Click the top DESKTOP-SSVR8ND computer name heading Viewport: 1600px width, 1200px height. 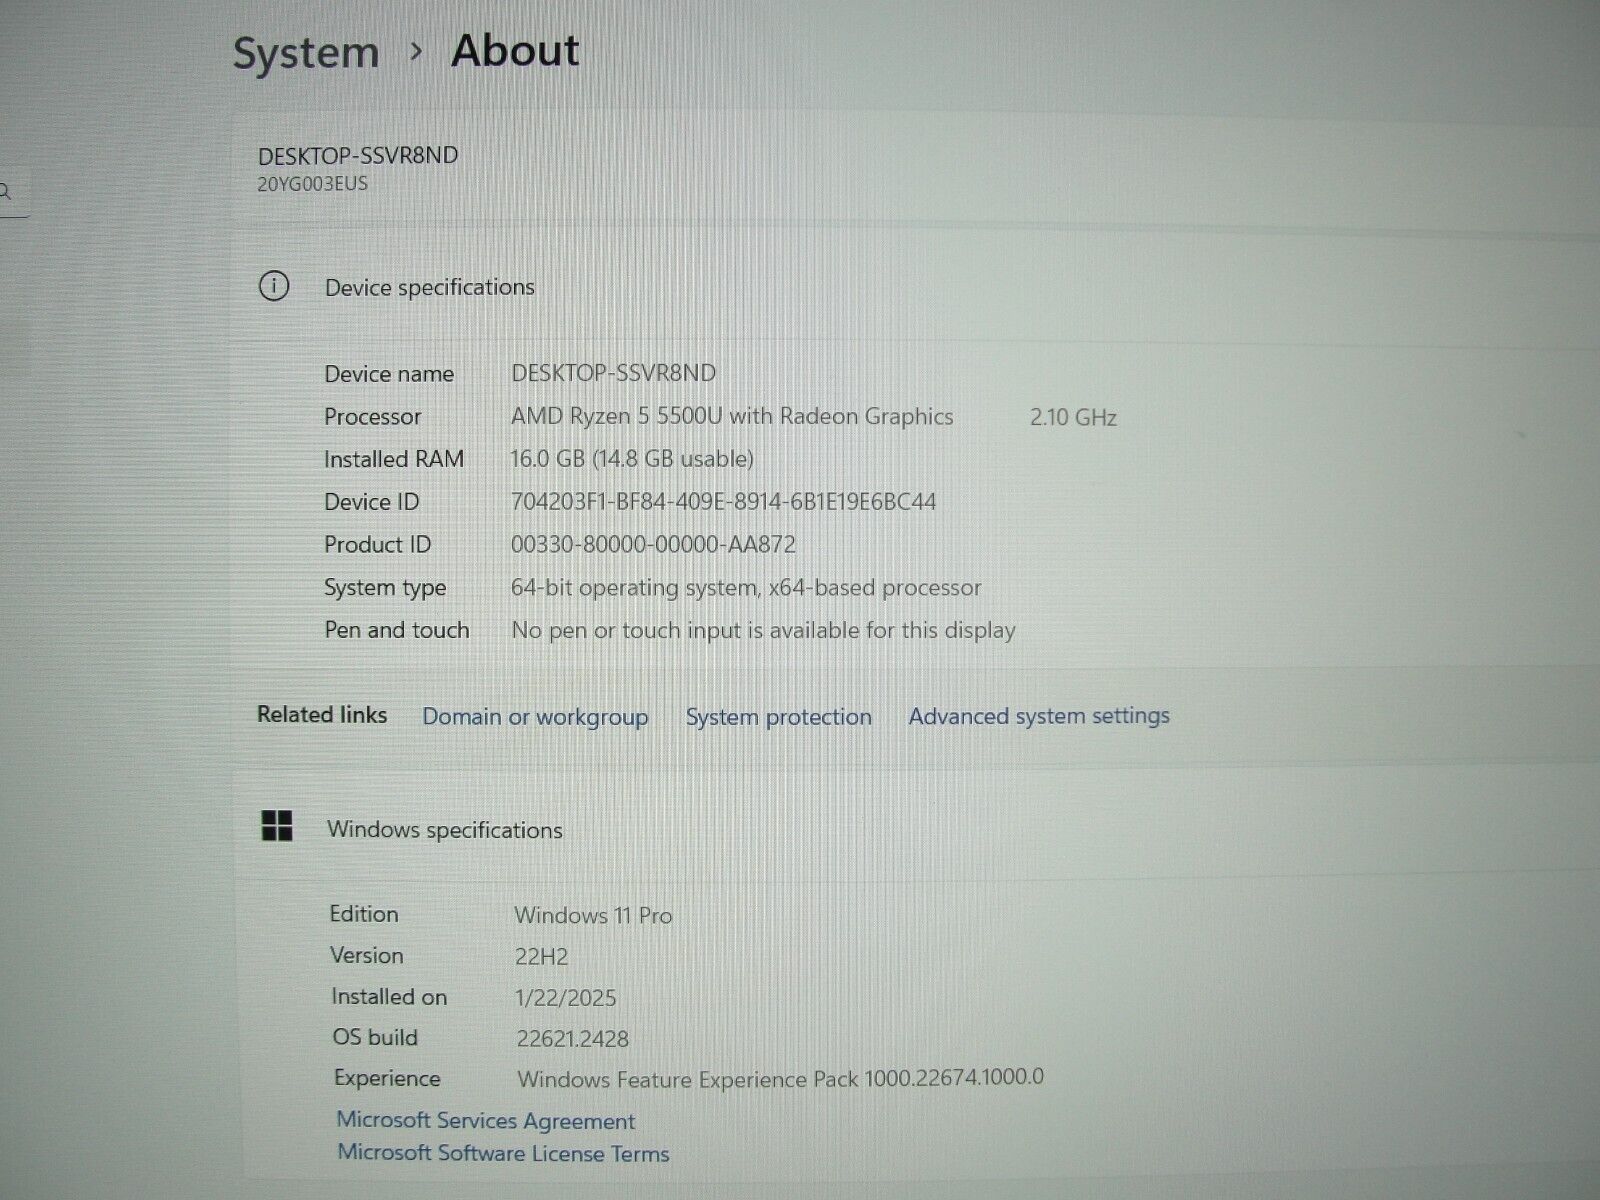pyautogui.click(x=358, y=155)
